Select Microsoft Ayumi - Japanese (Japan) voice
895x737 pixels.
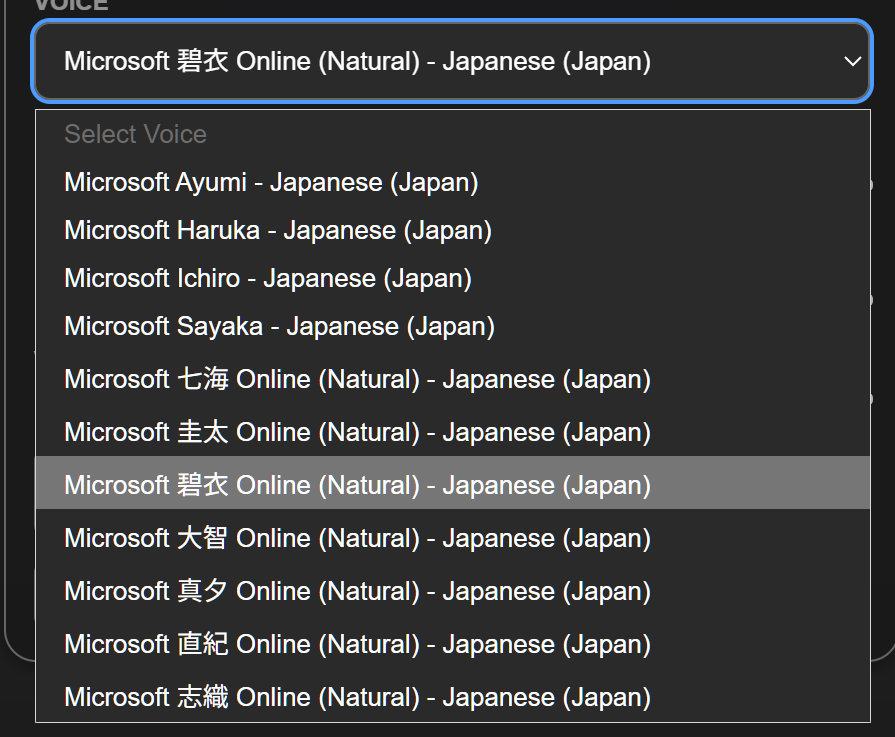(453, 183)
